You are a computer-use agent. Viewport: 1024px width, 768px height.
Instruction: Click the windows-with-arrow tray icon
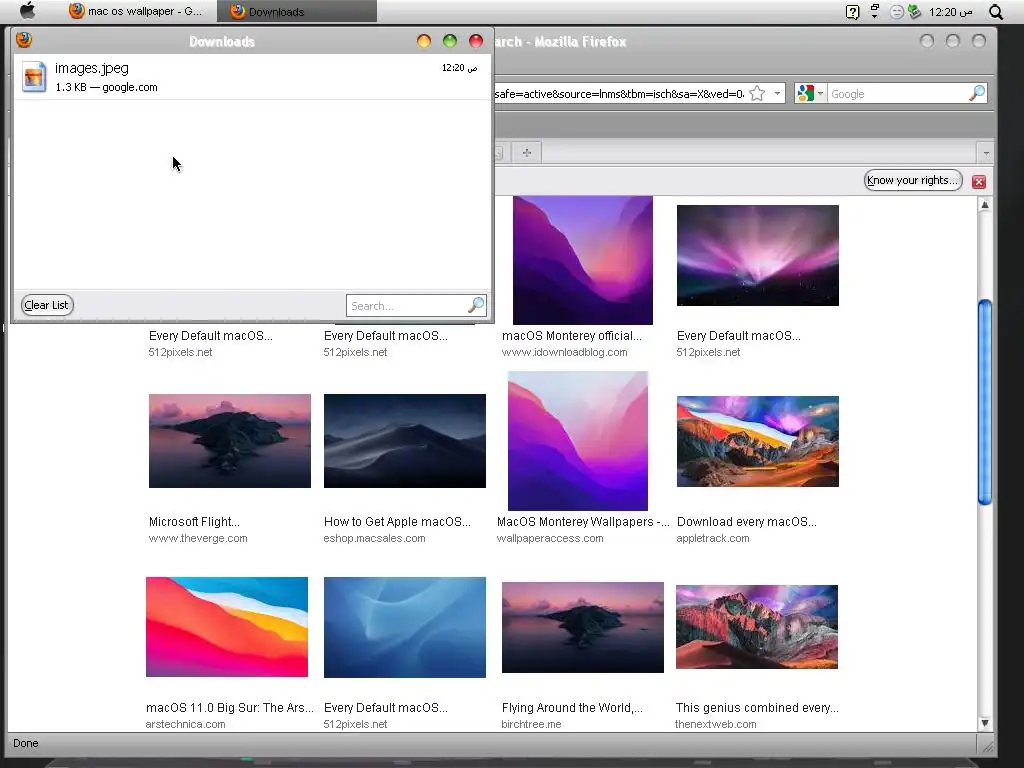874,11
